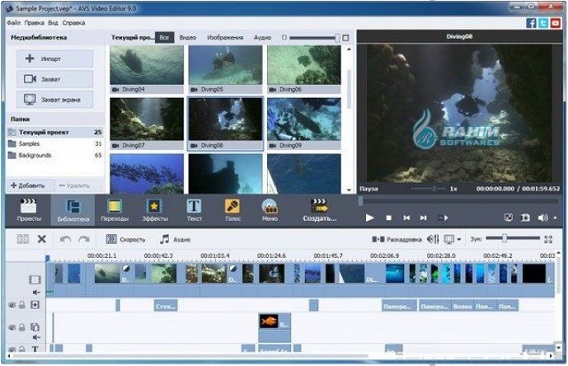Viewport: 568px width, 366px height.
Task: Expand the video effects track plus icon
Action: [35, 305]
